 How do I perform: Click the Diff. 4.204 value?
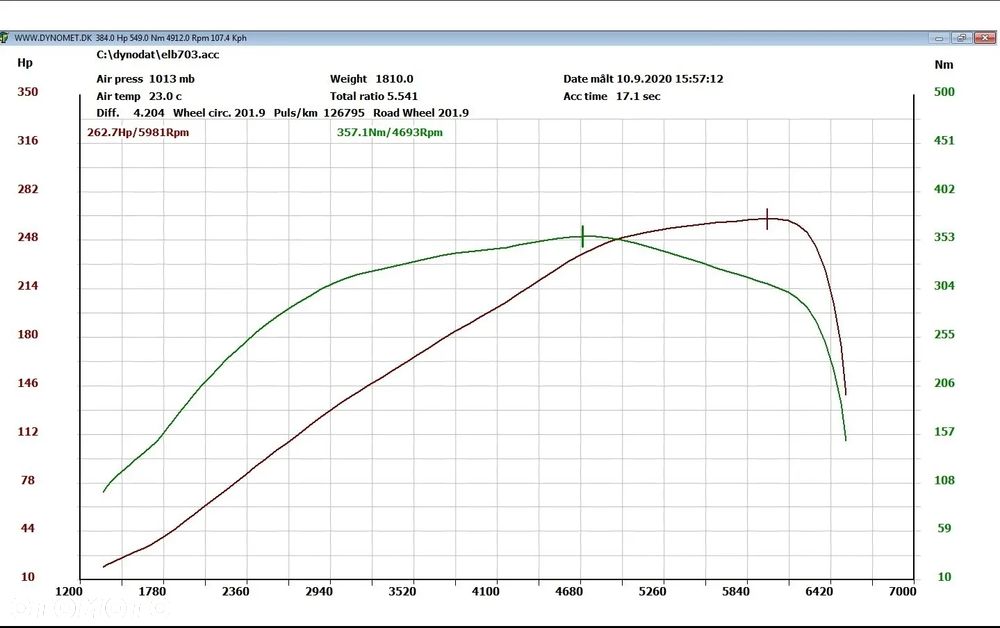[x=130, y=113]
